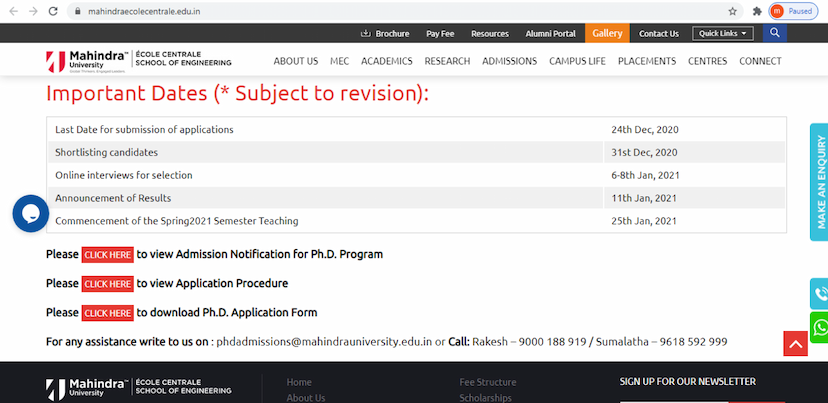
Task: Open the CAMPUS LIFE menu
Action: click(577, 61)
